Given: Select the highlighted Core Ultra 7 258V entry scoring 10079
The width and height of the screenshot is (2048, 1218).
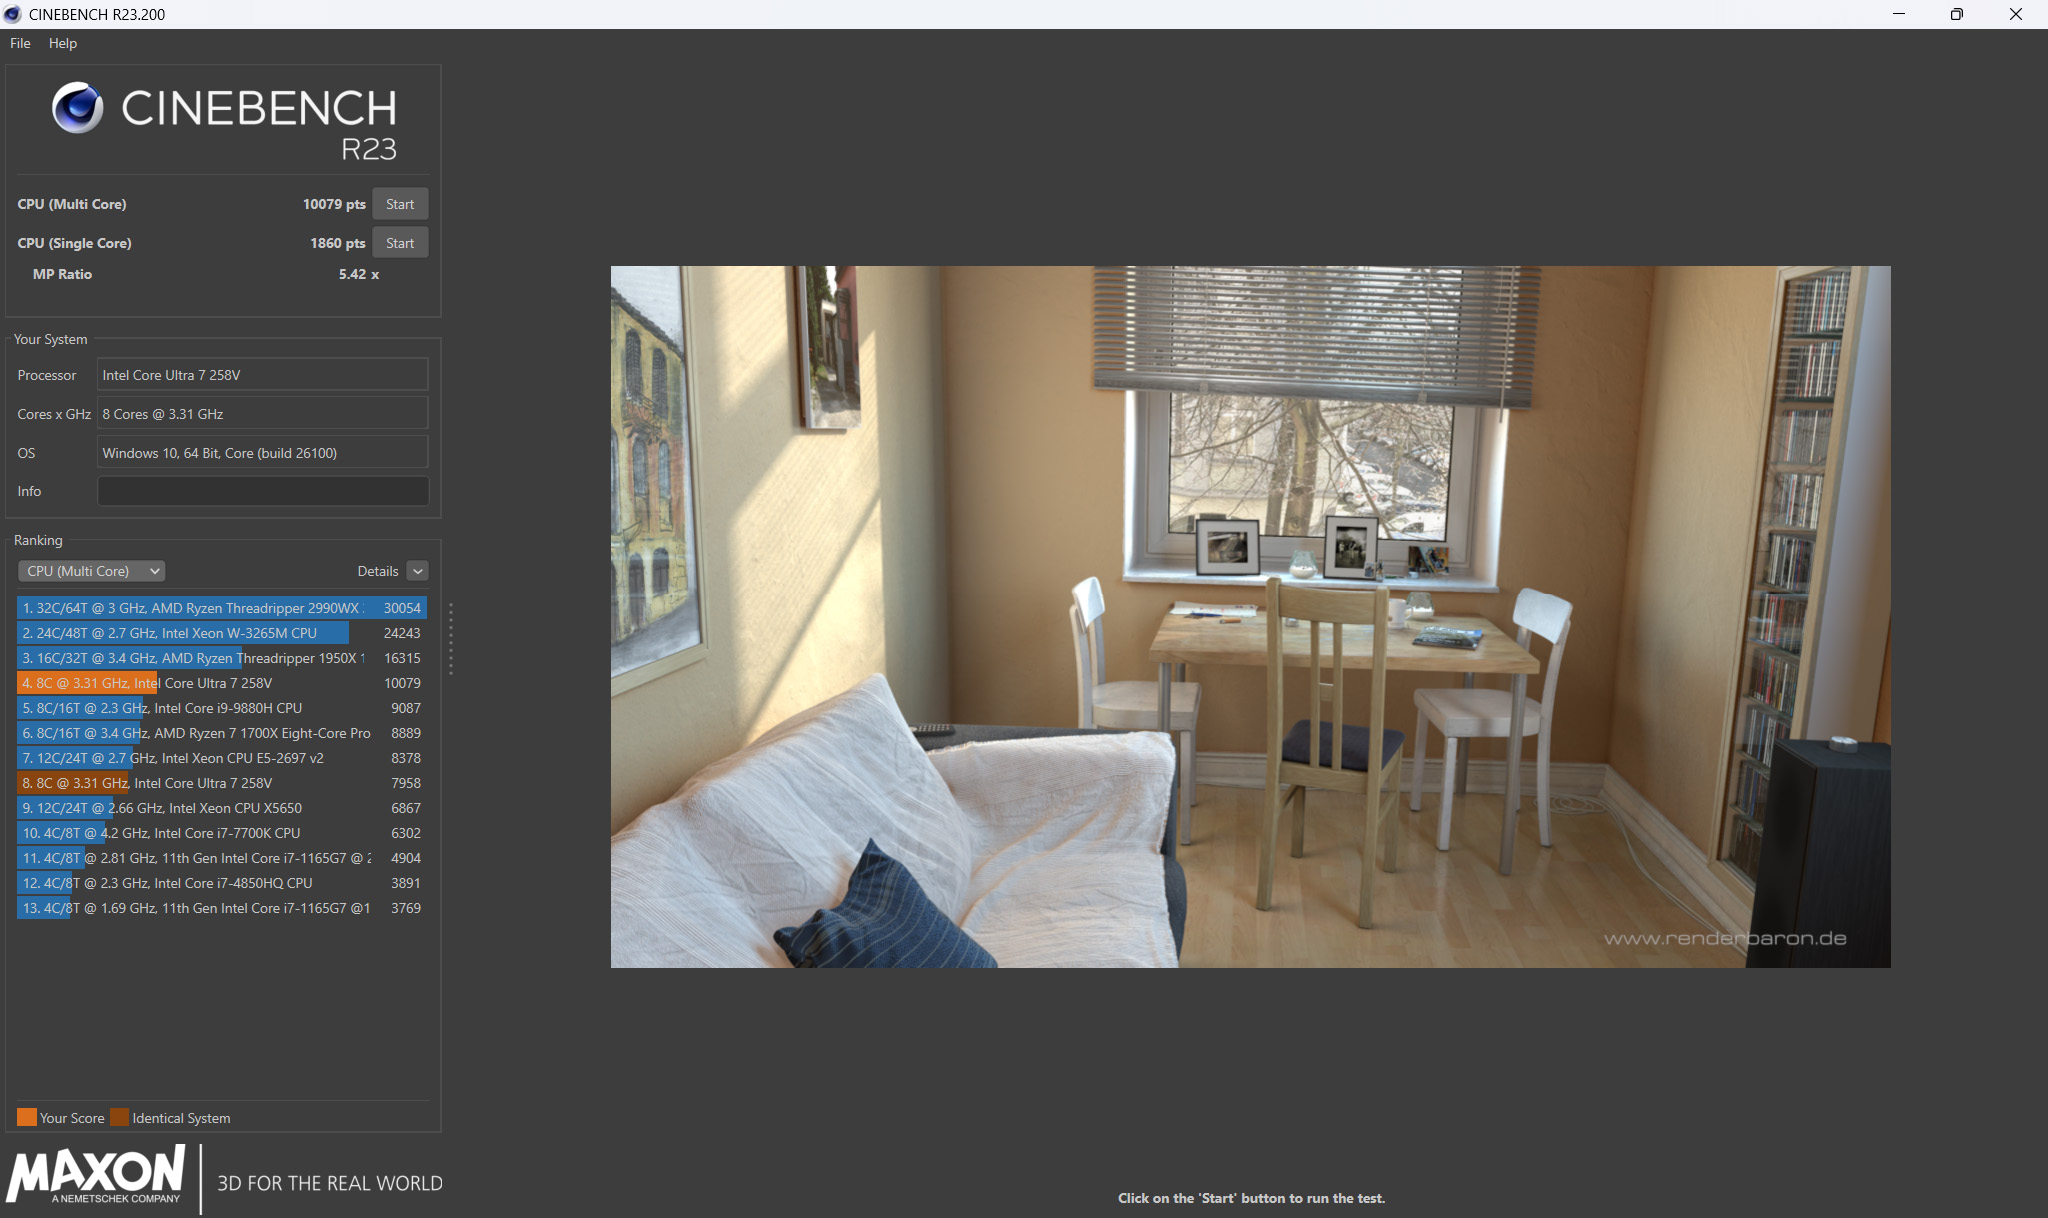Looking at the screenshot, I should pyautogui.click(x=221, y=683).
